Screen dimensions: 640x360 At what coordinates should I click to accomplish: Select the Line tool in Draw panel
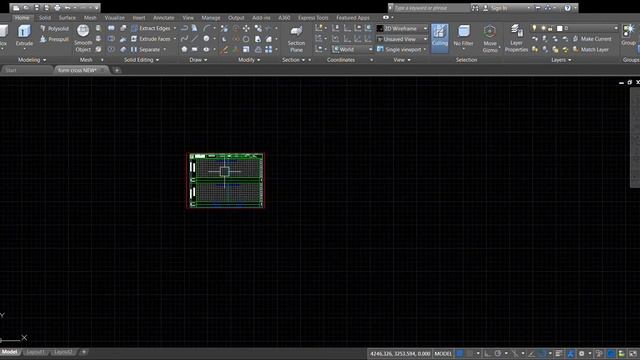(x=195, y=39)
